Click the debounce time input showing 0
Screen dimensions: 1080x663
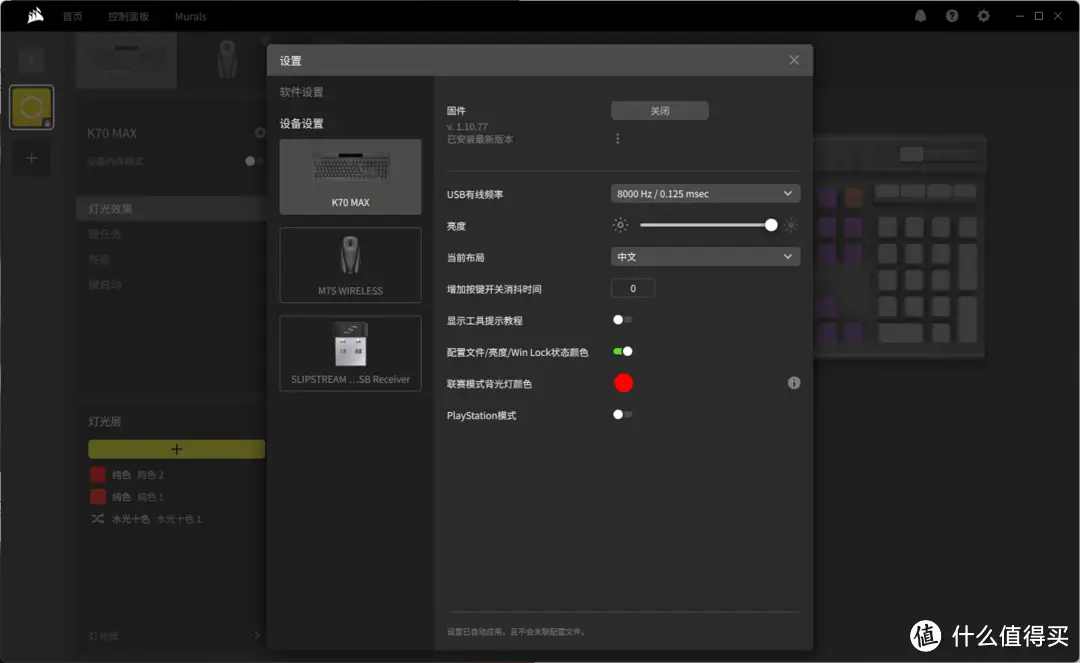pos(633,288)
